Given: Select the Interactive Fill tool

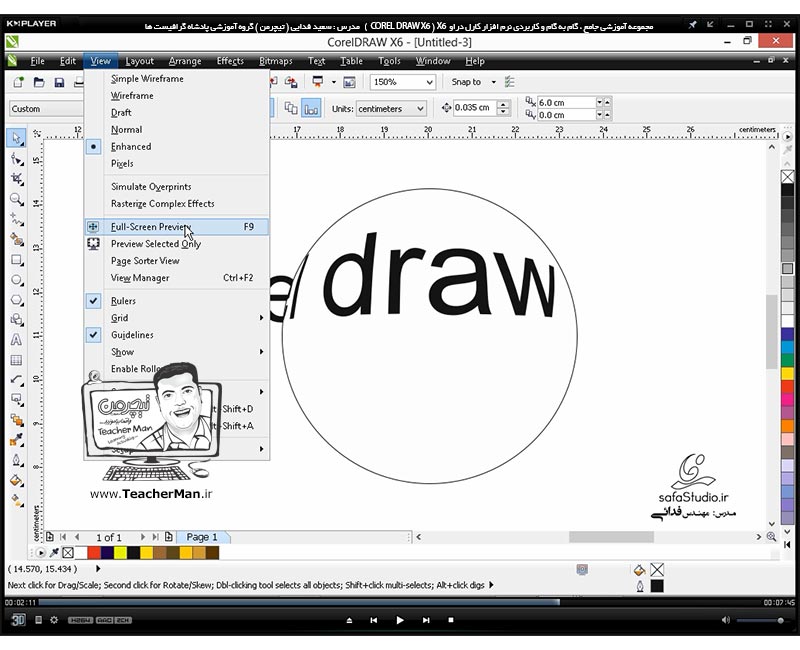Looking at the screenshot, I should coord(16,500).
